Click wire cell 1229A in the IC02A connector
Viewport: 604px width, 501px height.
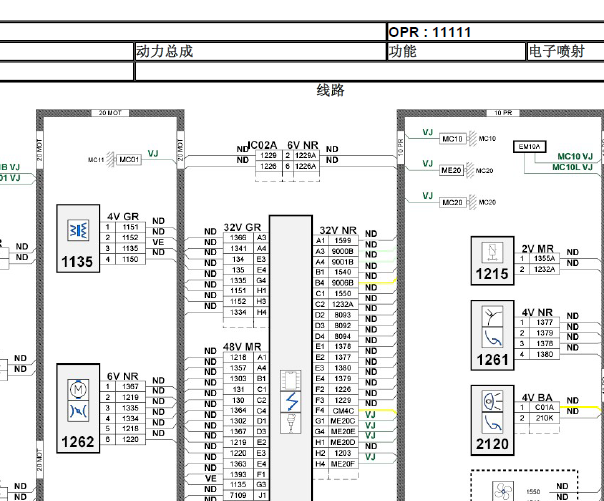click(x=306, y=155)
